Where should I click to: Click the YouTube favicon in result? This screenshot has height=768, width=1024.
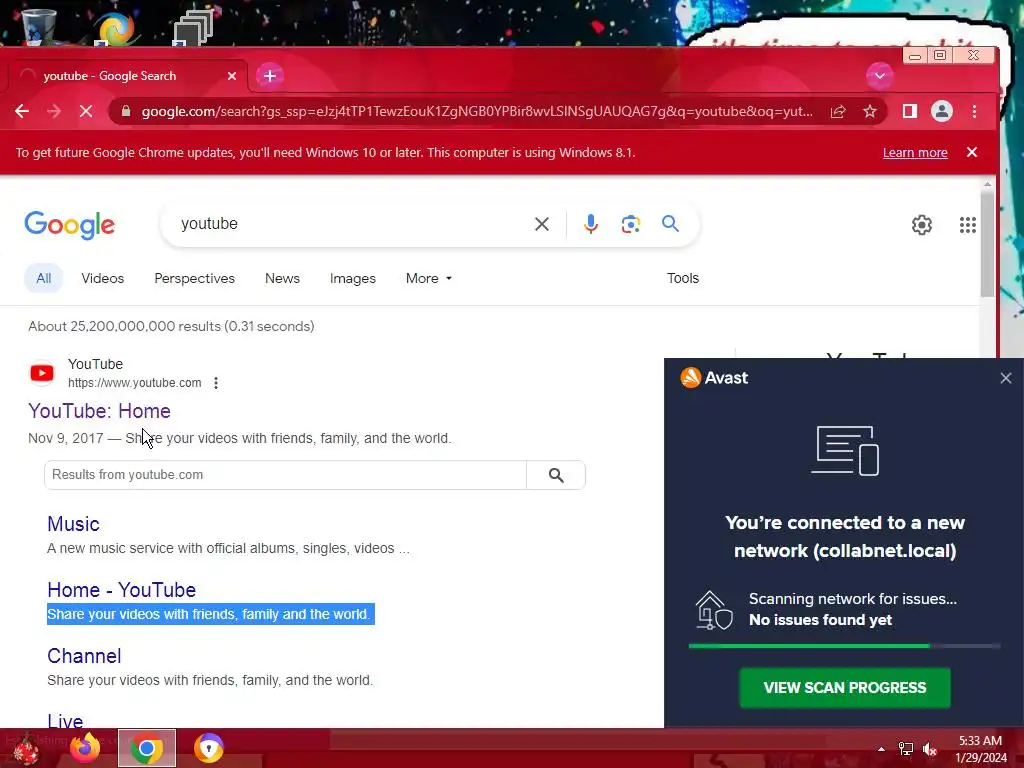click(42, 373)
